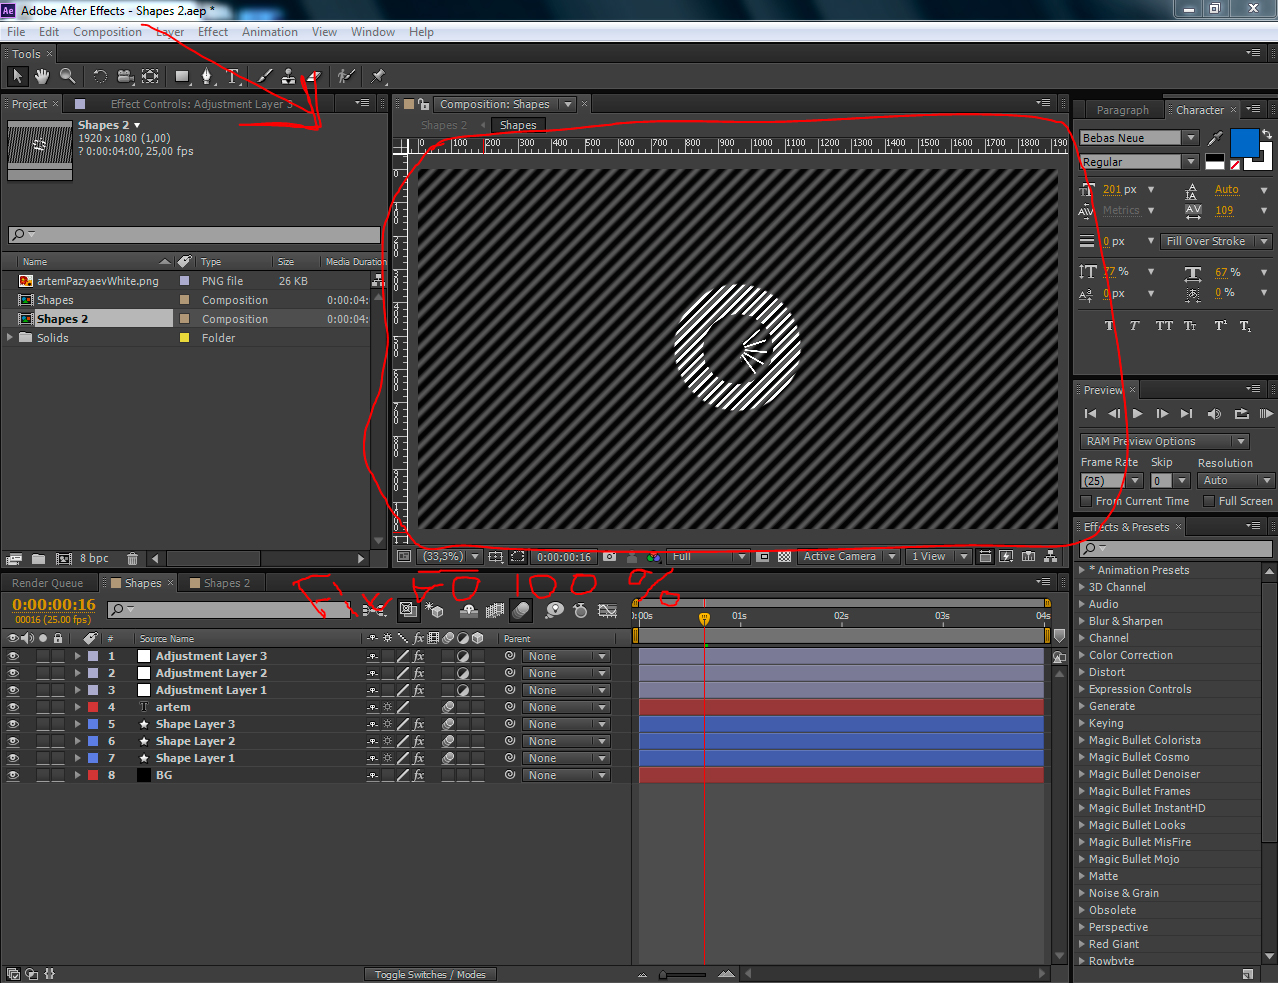
Task: Click the eyedropper in Character panel
Action: pyautogui.click(x=1215, y=138)
